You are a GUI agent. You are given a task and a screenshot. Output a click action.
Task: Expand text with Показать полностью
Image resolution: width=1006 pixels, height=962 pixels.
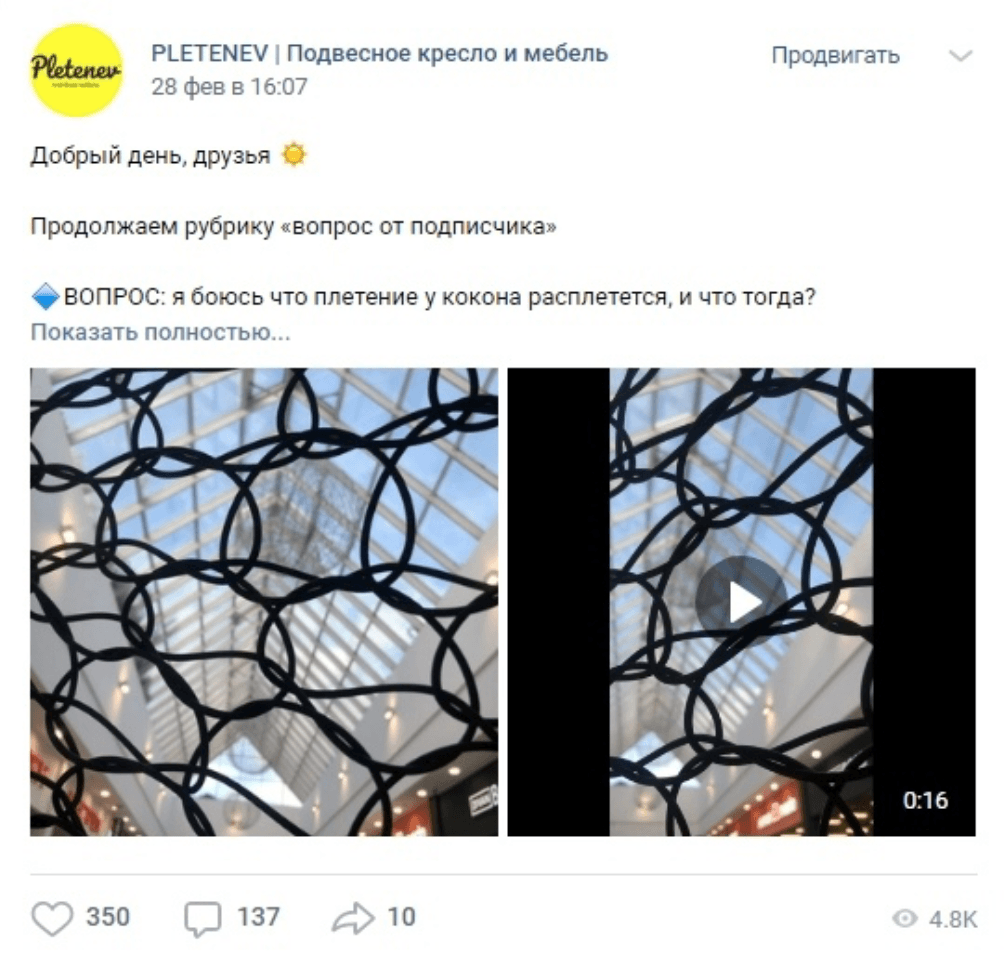(x=160, y=332)
